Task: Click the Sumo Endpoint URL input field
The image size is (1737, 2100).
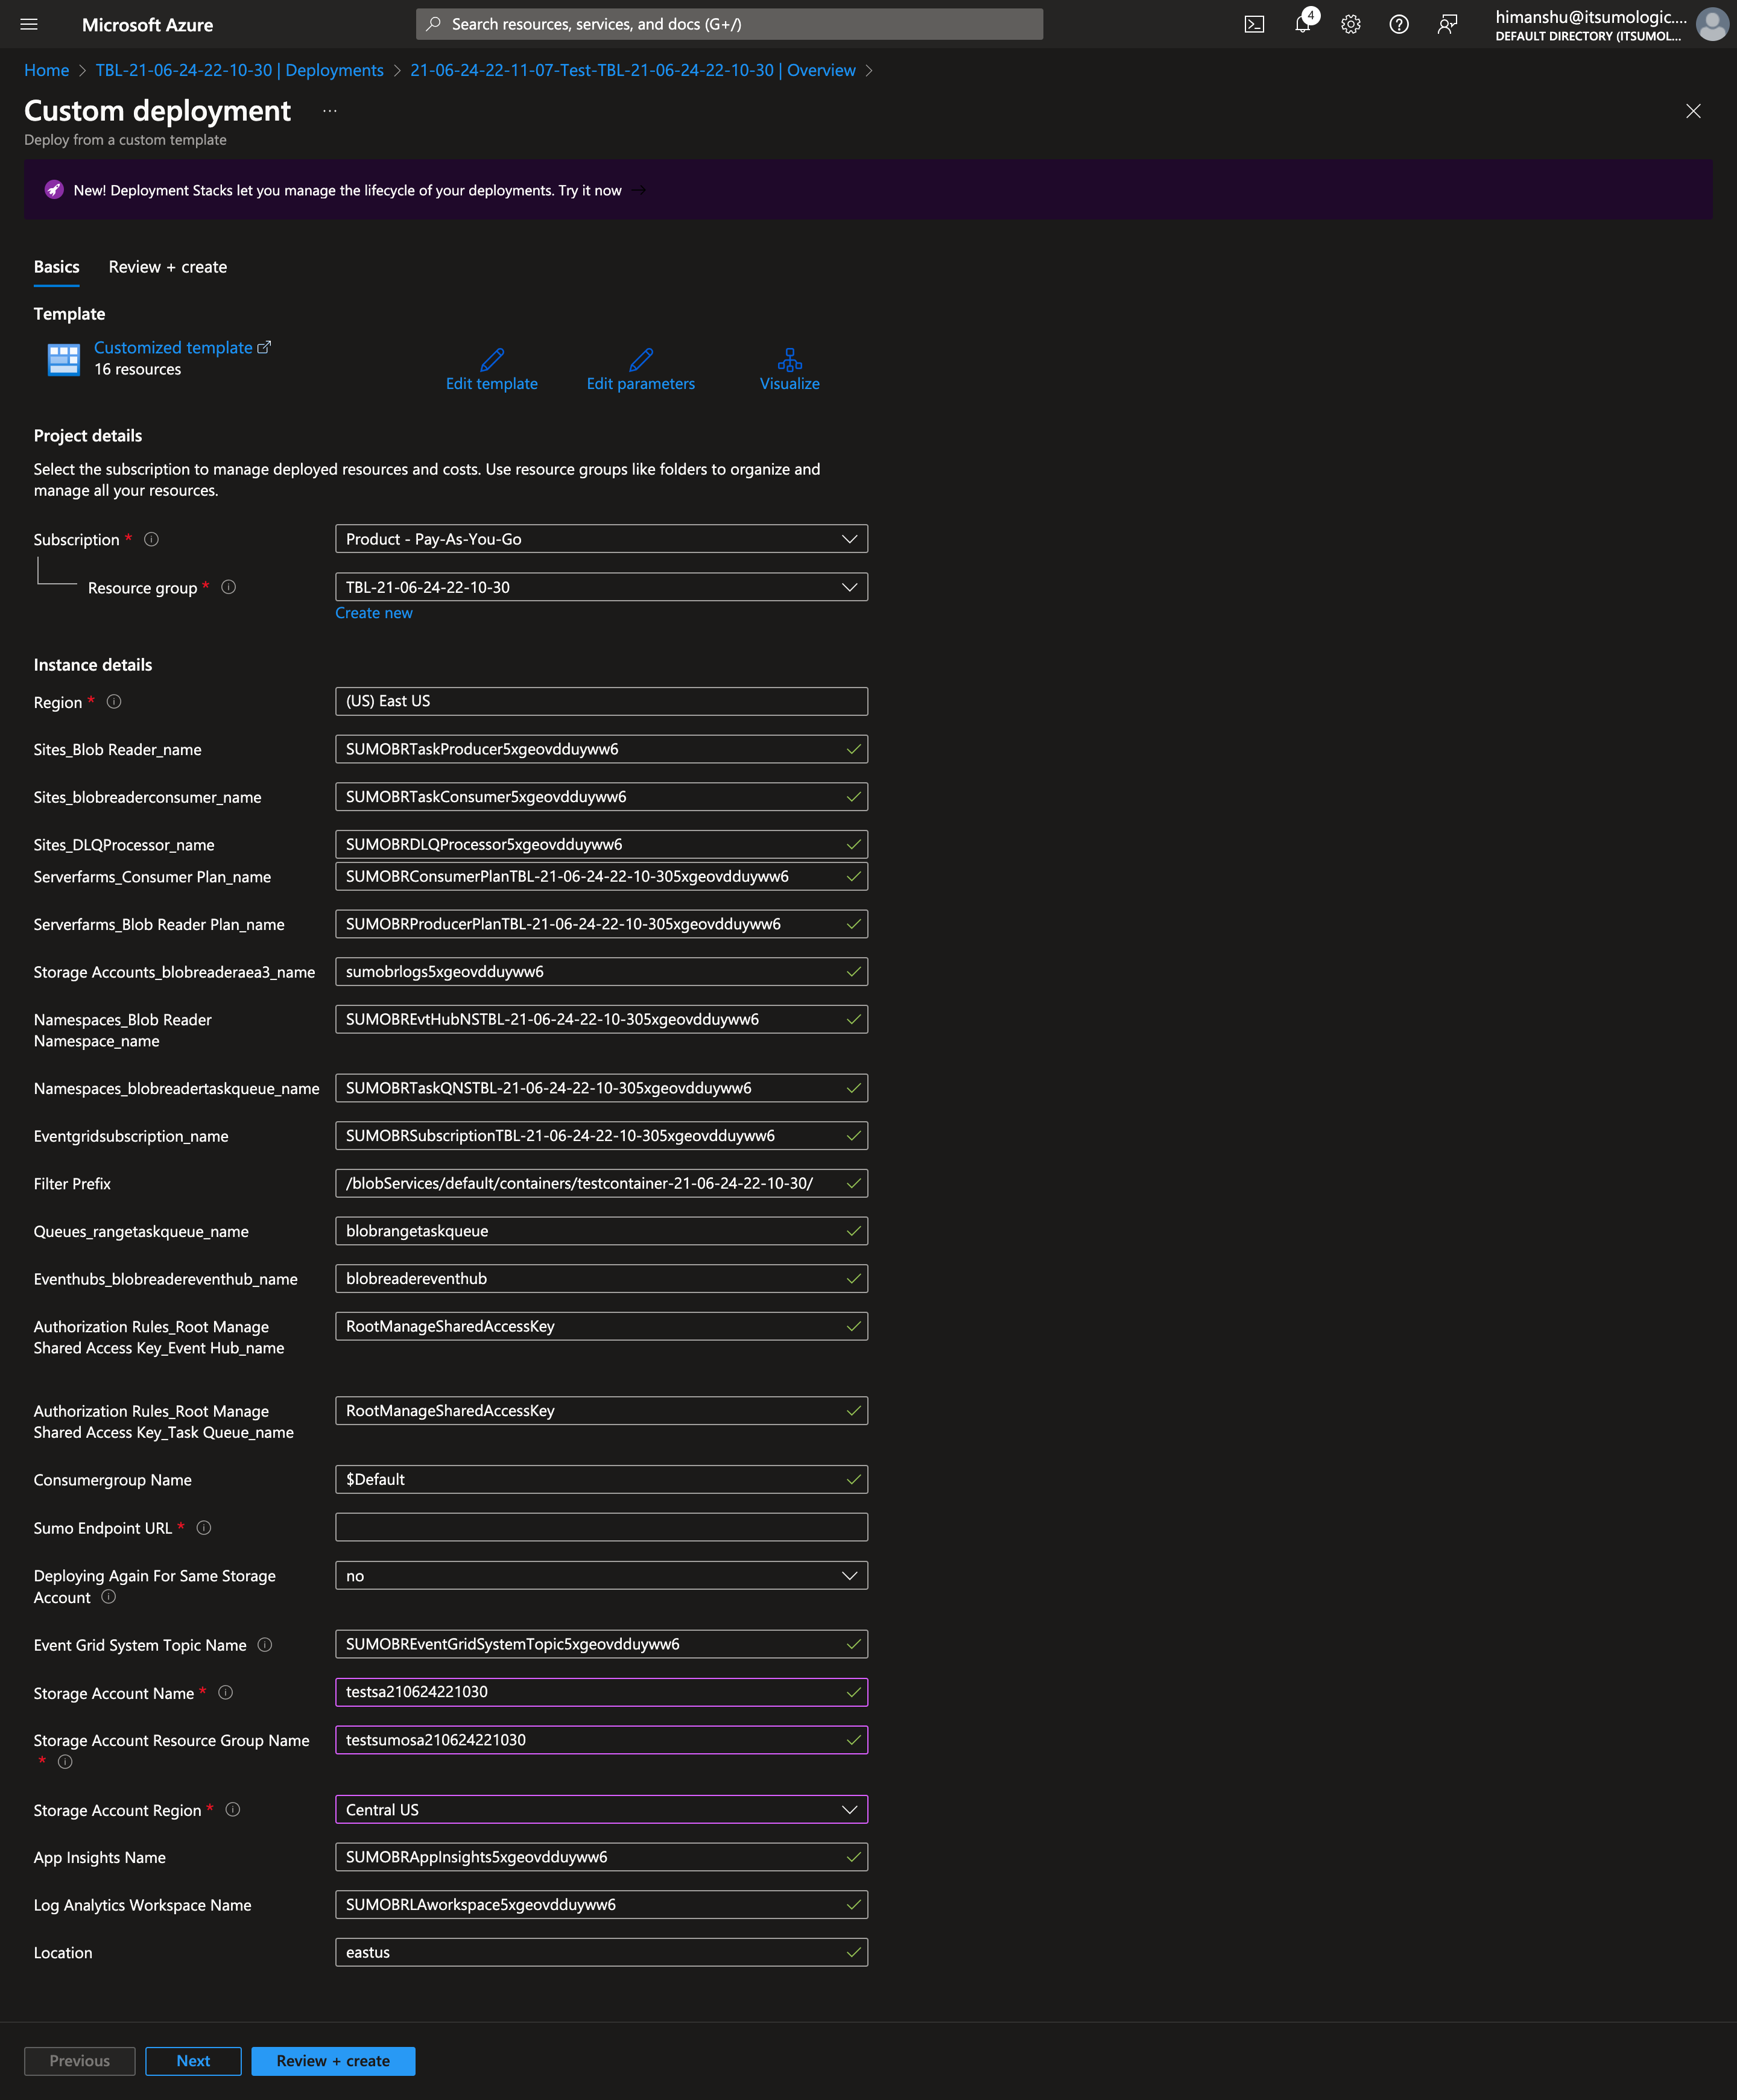Action: (600, 1527)
